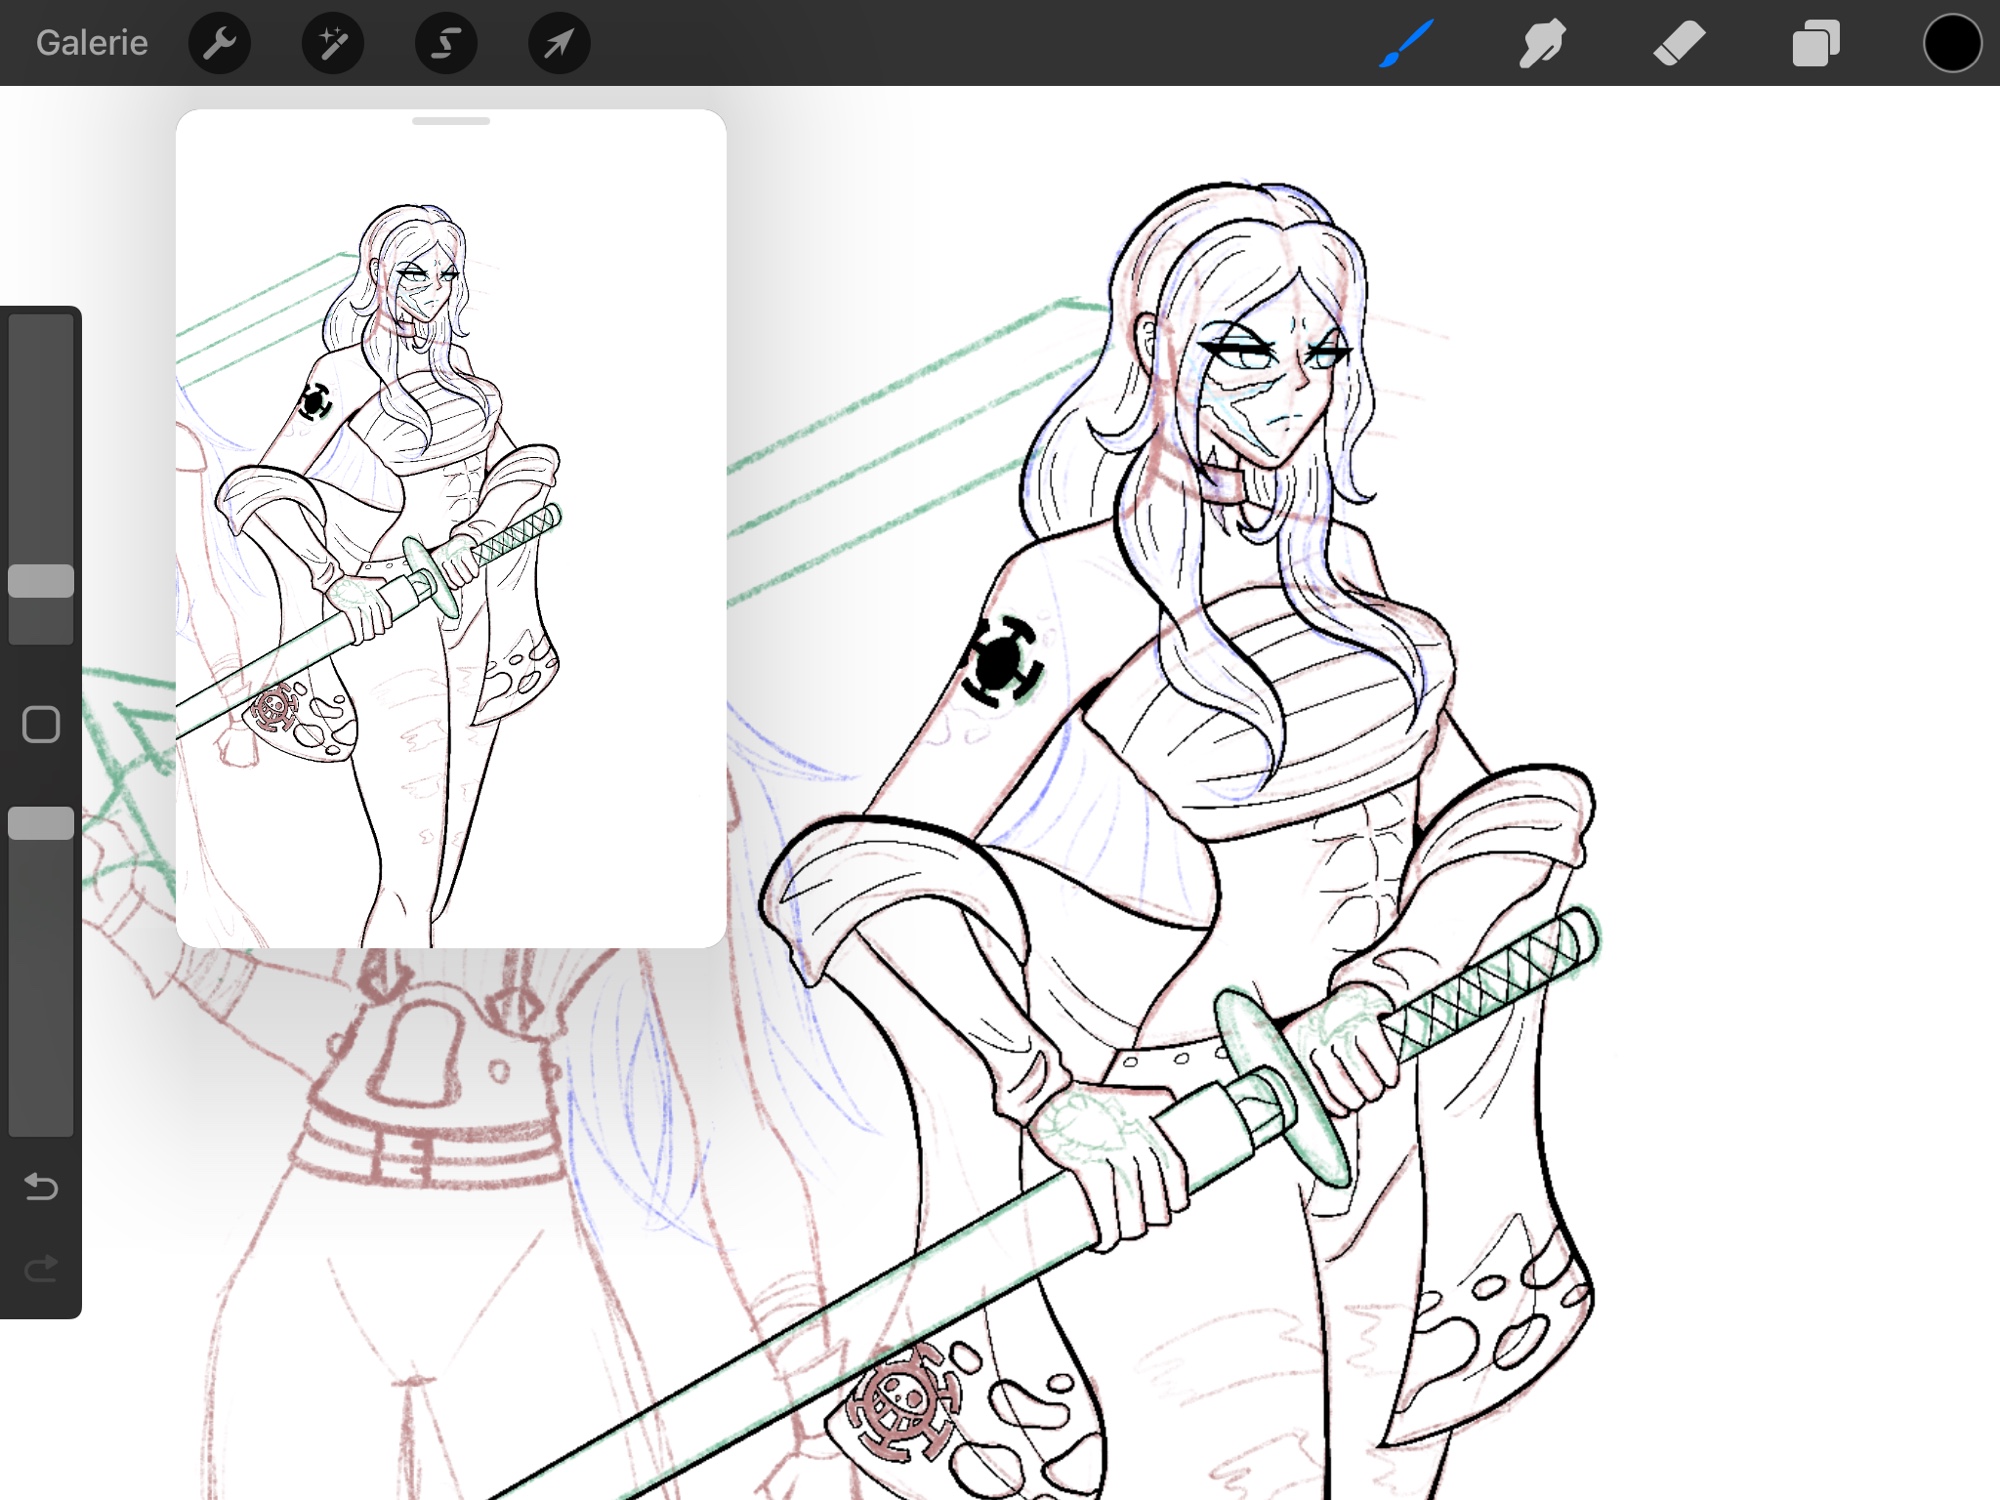
Task: Tap the Undo arrow in sidebar
Action: click(x=41, y=1187)
